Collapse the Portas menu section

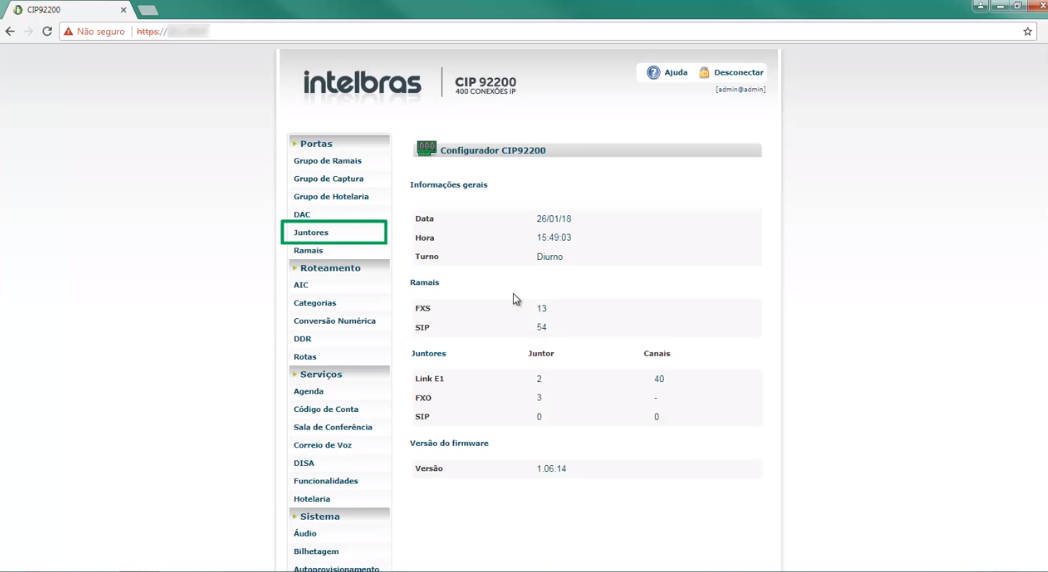pos(316,144)
